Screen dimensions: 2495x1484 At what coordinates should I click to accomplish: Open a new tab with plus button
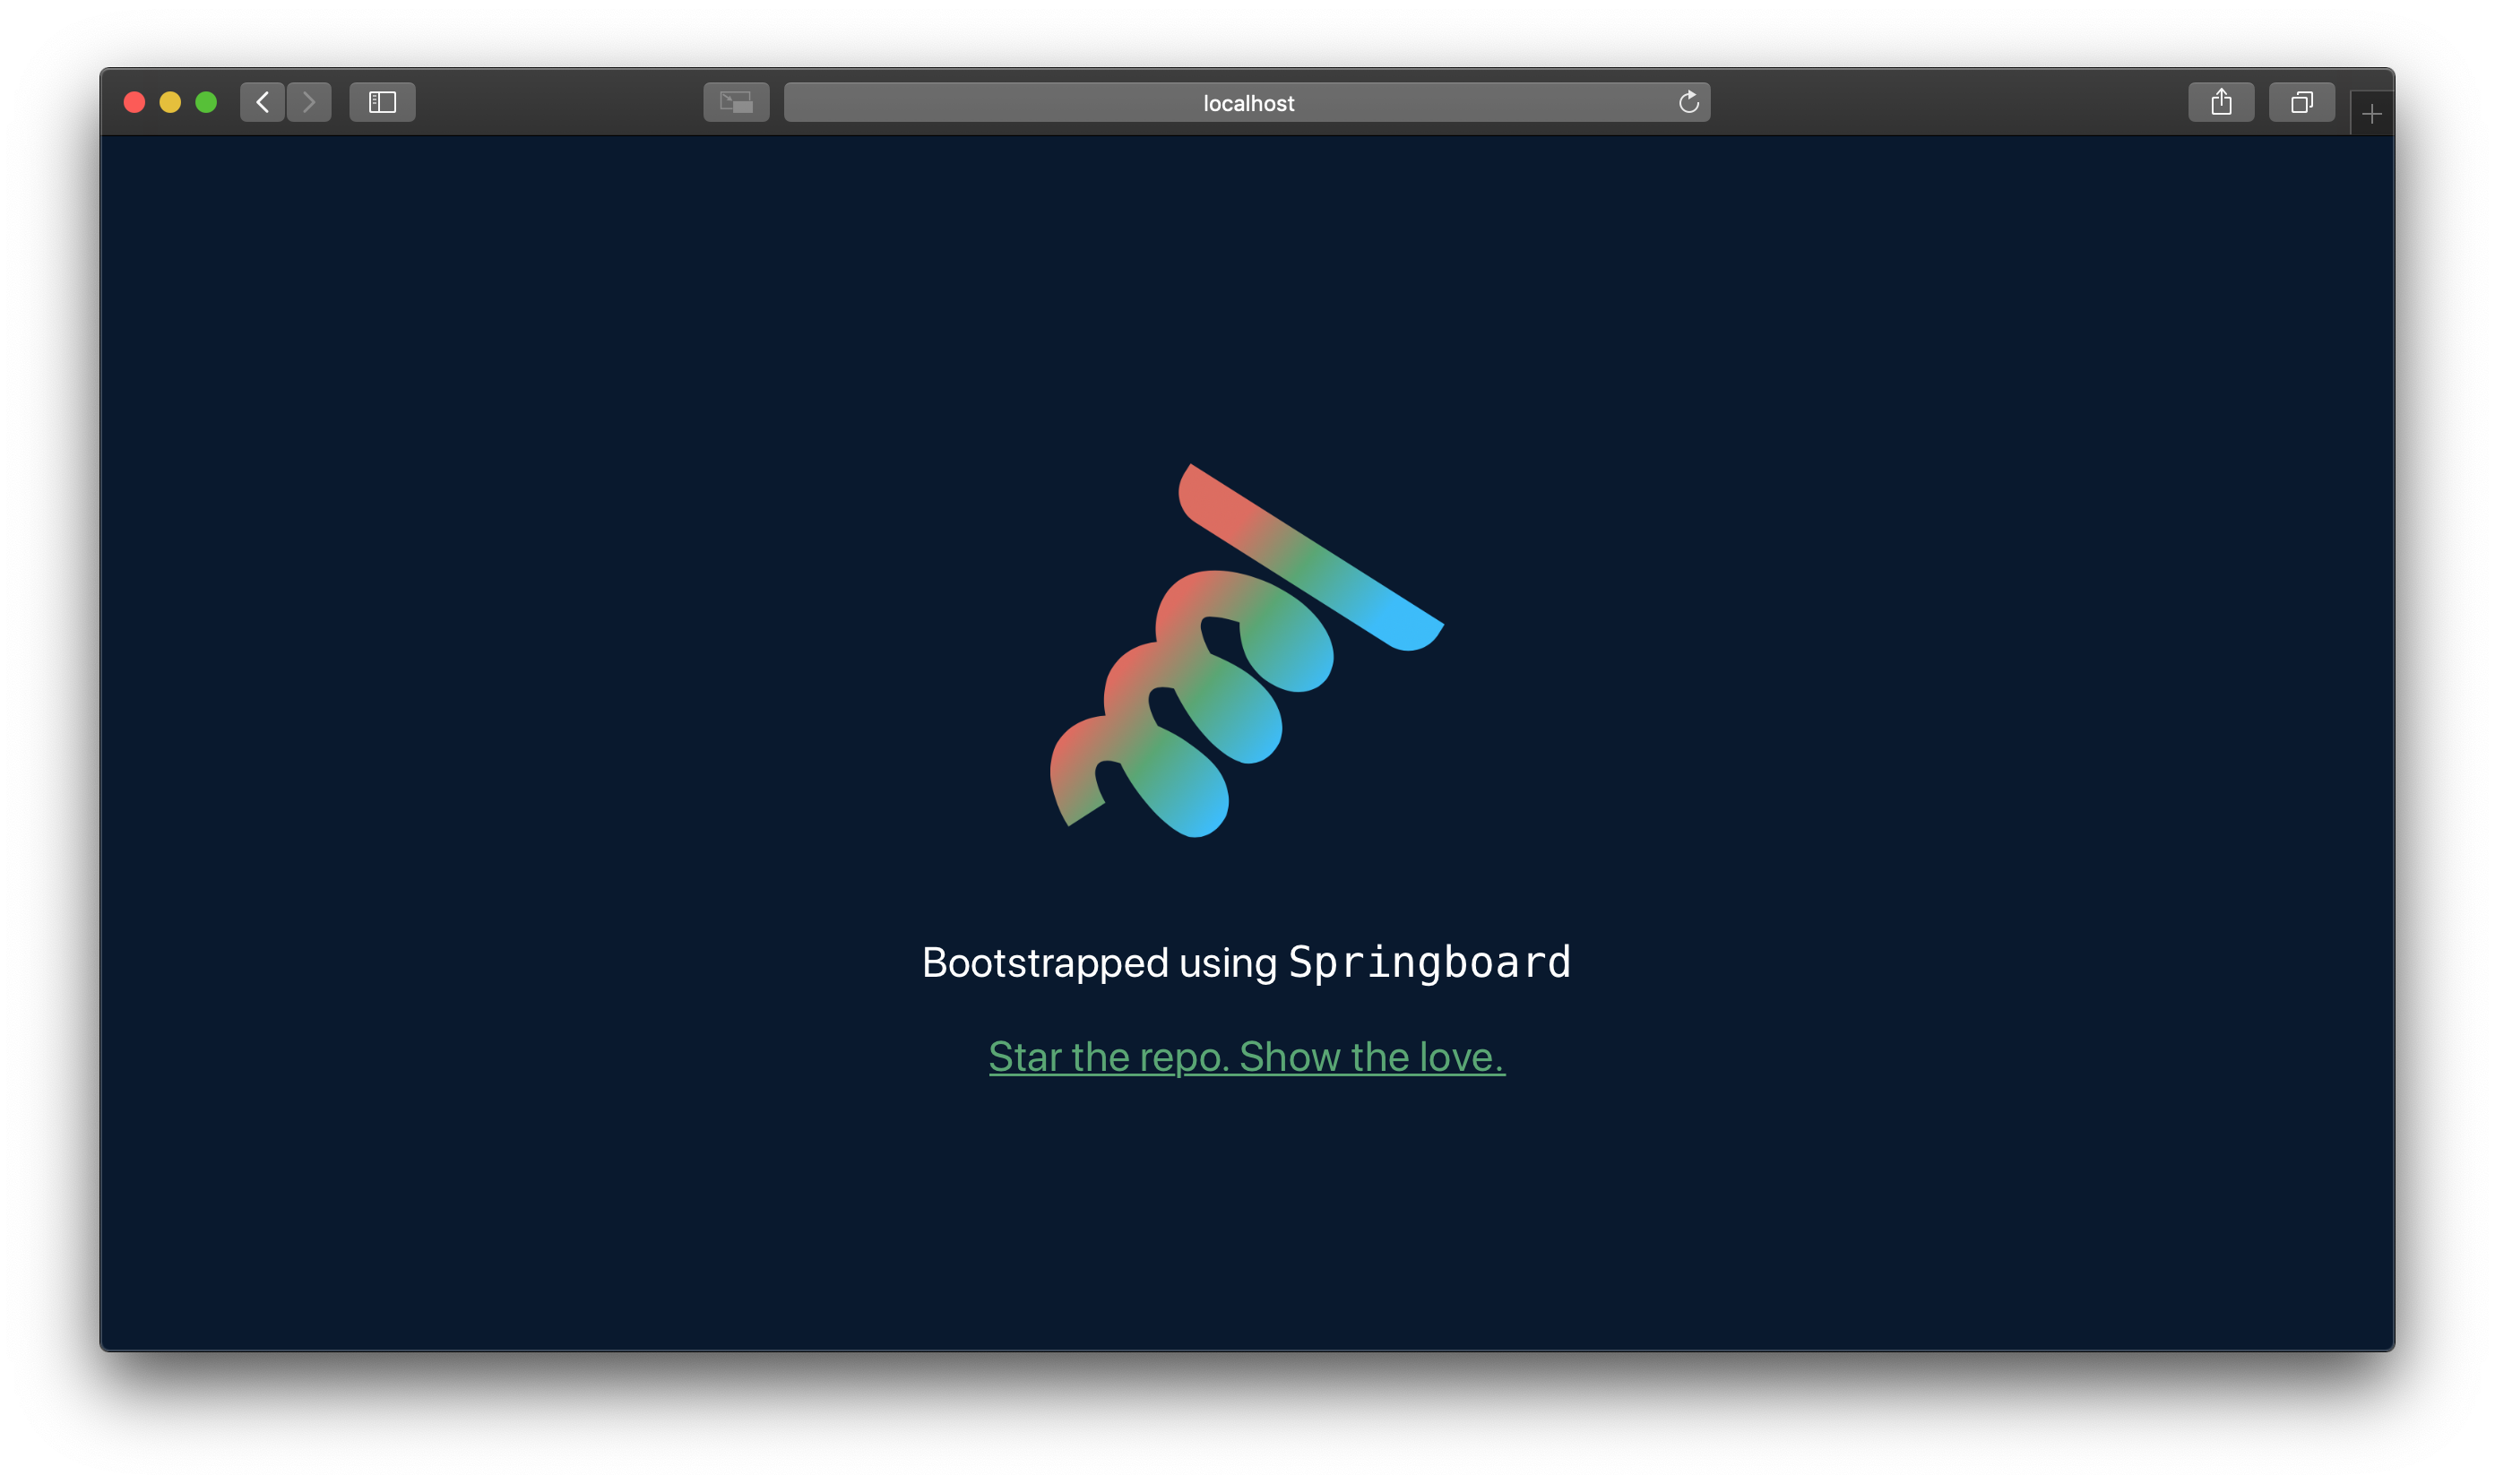tap(2371, 115)
